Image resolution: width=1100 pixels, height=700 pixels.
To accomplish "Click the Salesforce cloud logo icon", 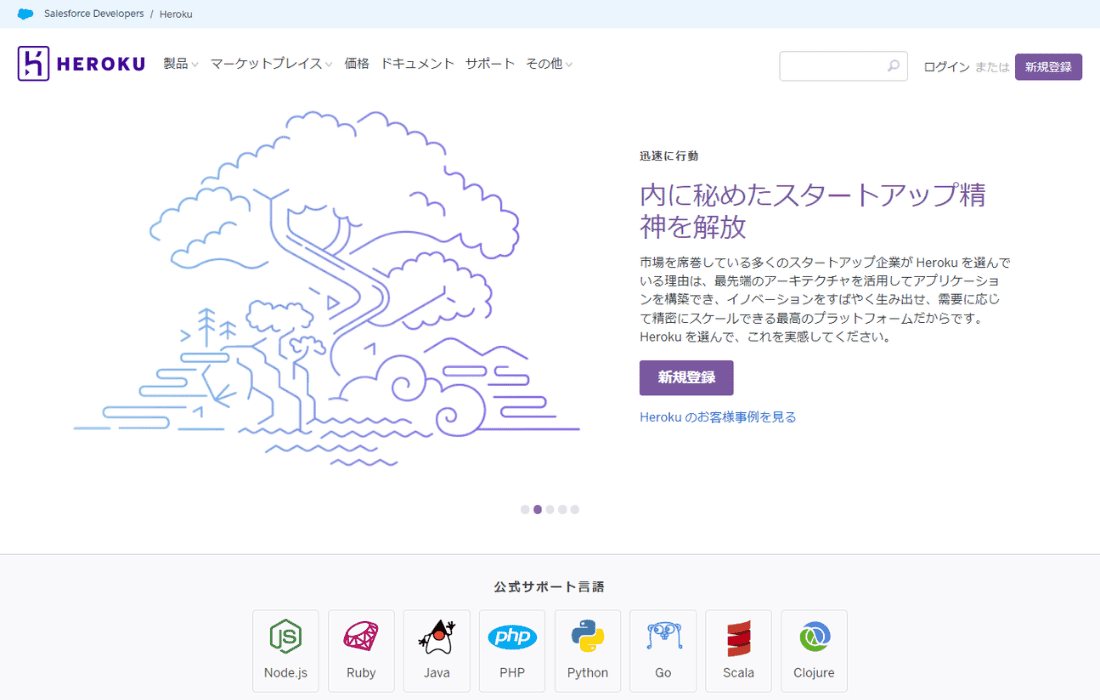I will coord(25,14).
